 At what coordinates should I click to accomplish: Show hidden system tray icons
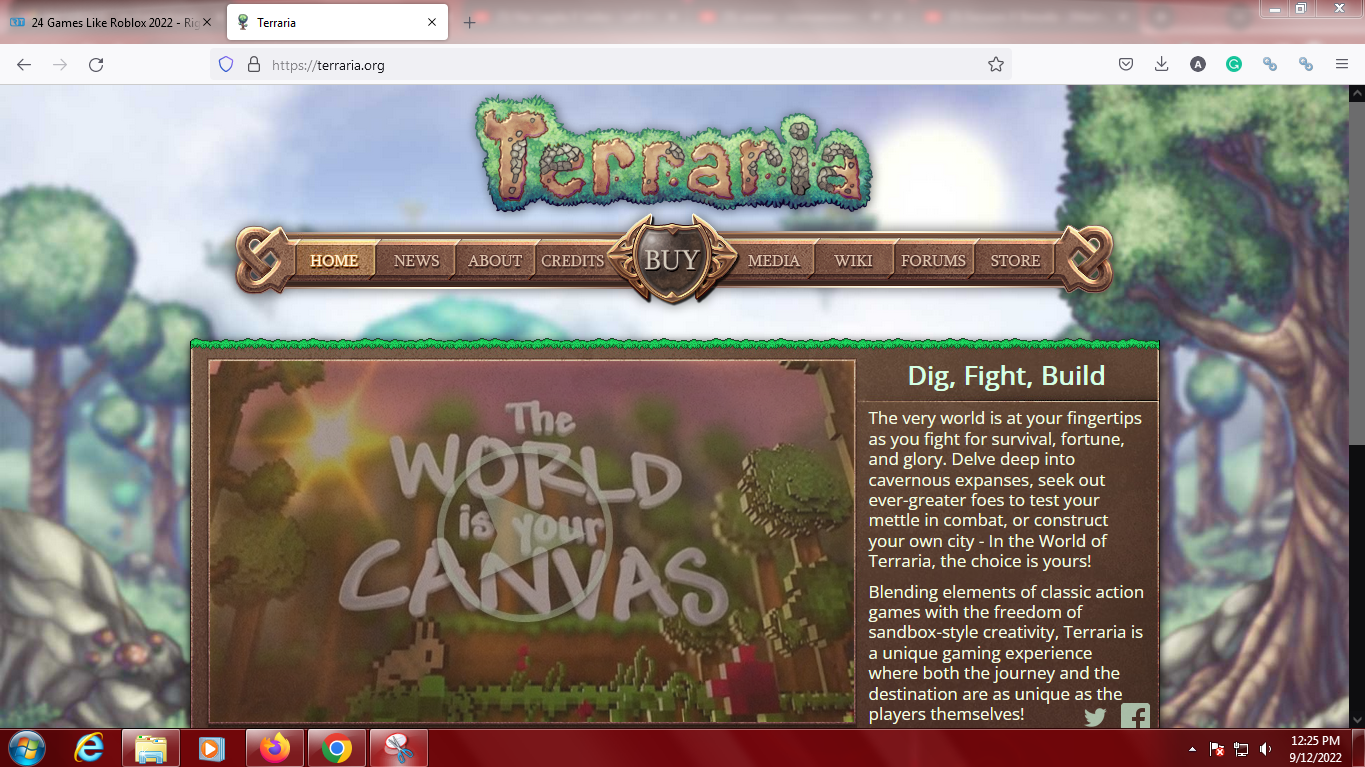pyautogui.click(x=1192, y=749)
